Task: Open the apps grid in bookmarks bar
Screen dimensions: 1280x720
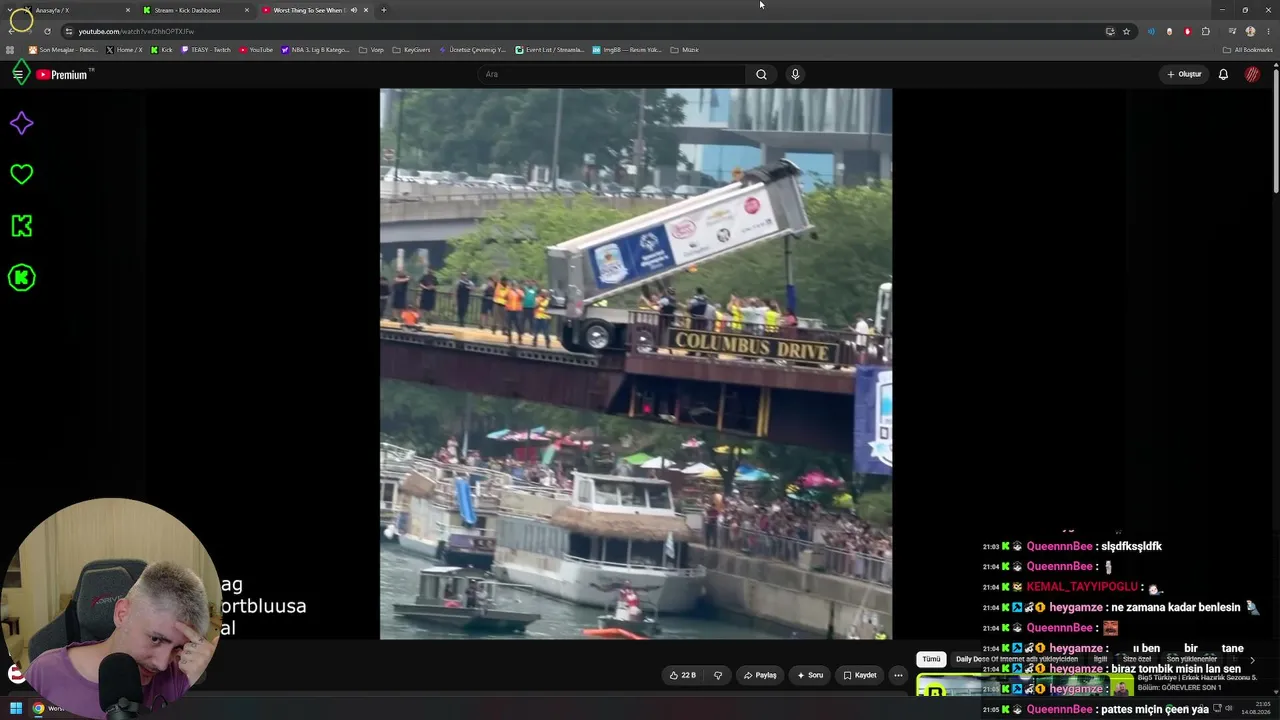Action: 10,49
